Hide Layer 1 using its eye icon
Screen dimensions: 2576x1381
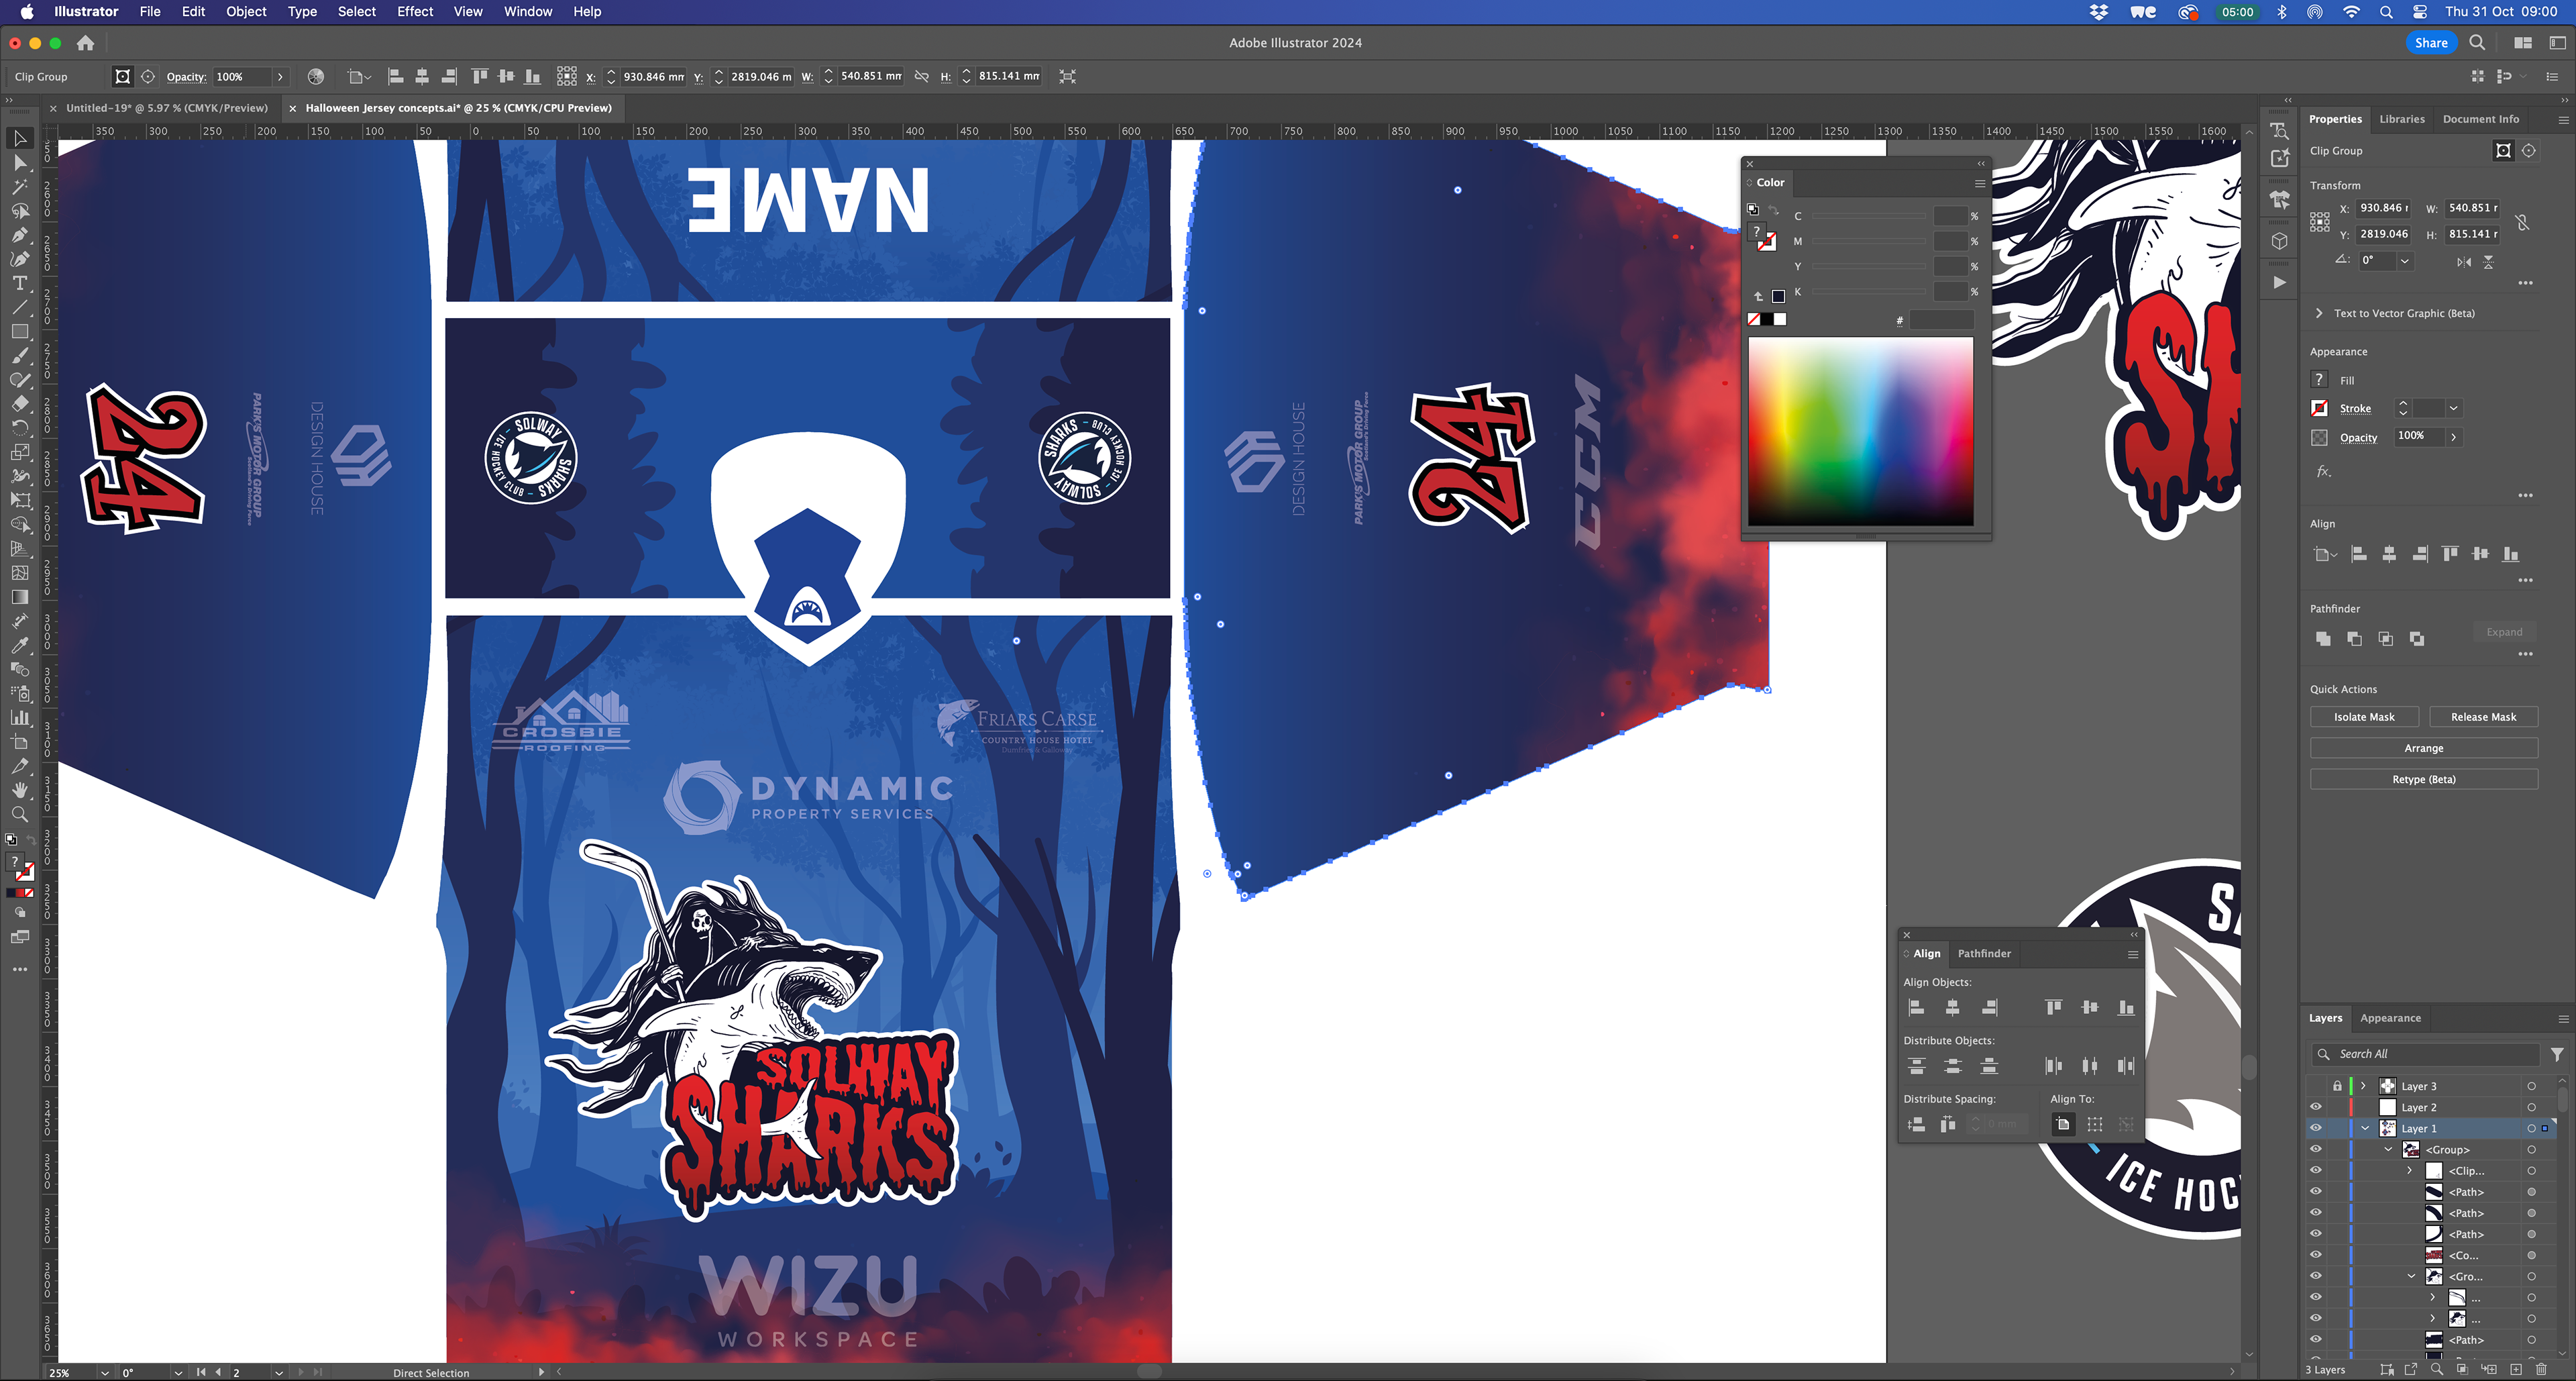pyautogui.click(x=2315, y=1128)
